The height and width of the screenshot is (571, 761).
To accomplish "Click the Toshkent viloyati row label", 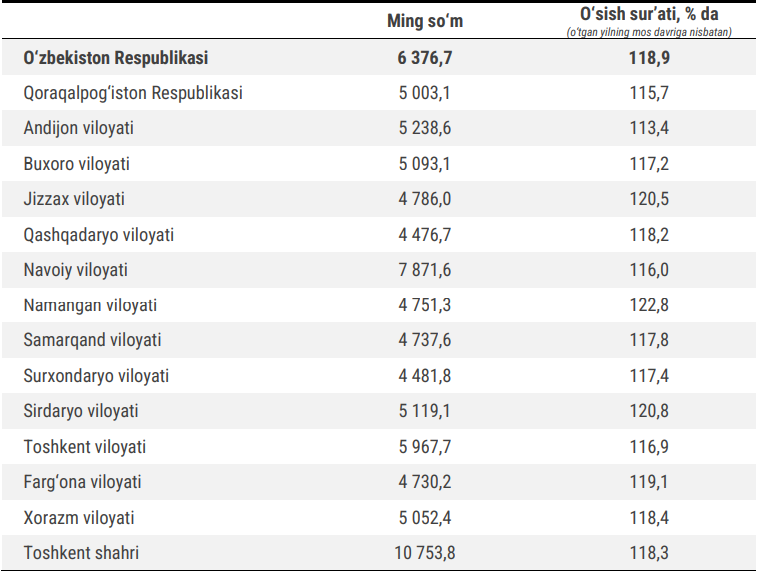I will tap(85, 447).
